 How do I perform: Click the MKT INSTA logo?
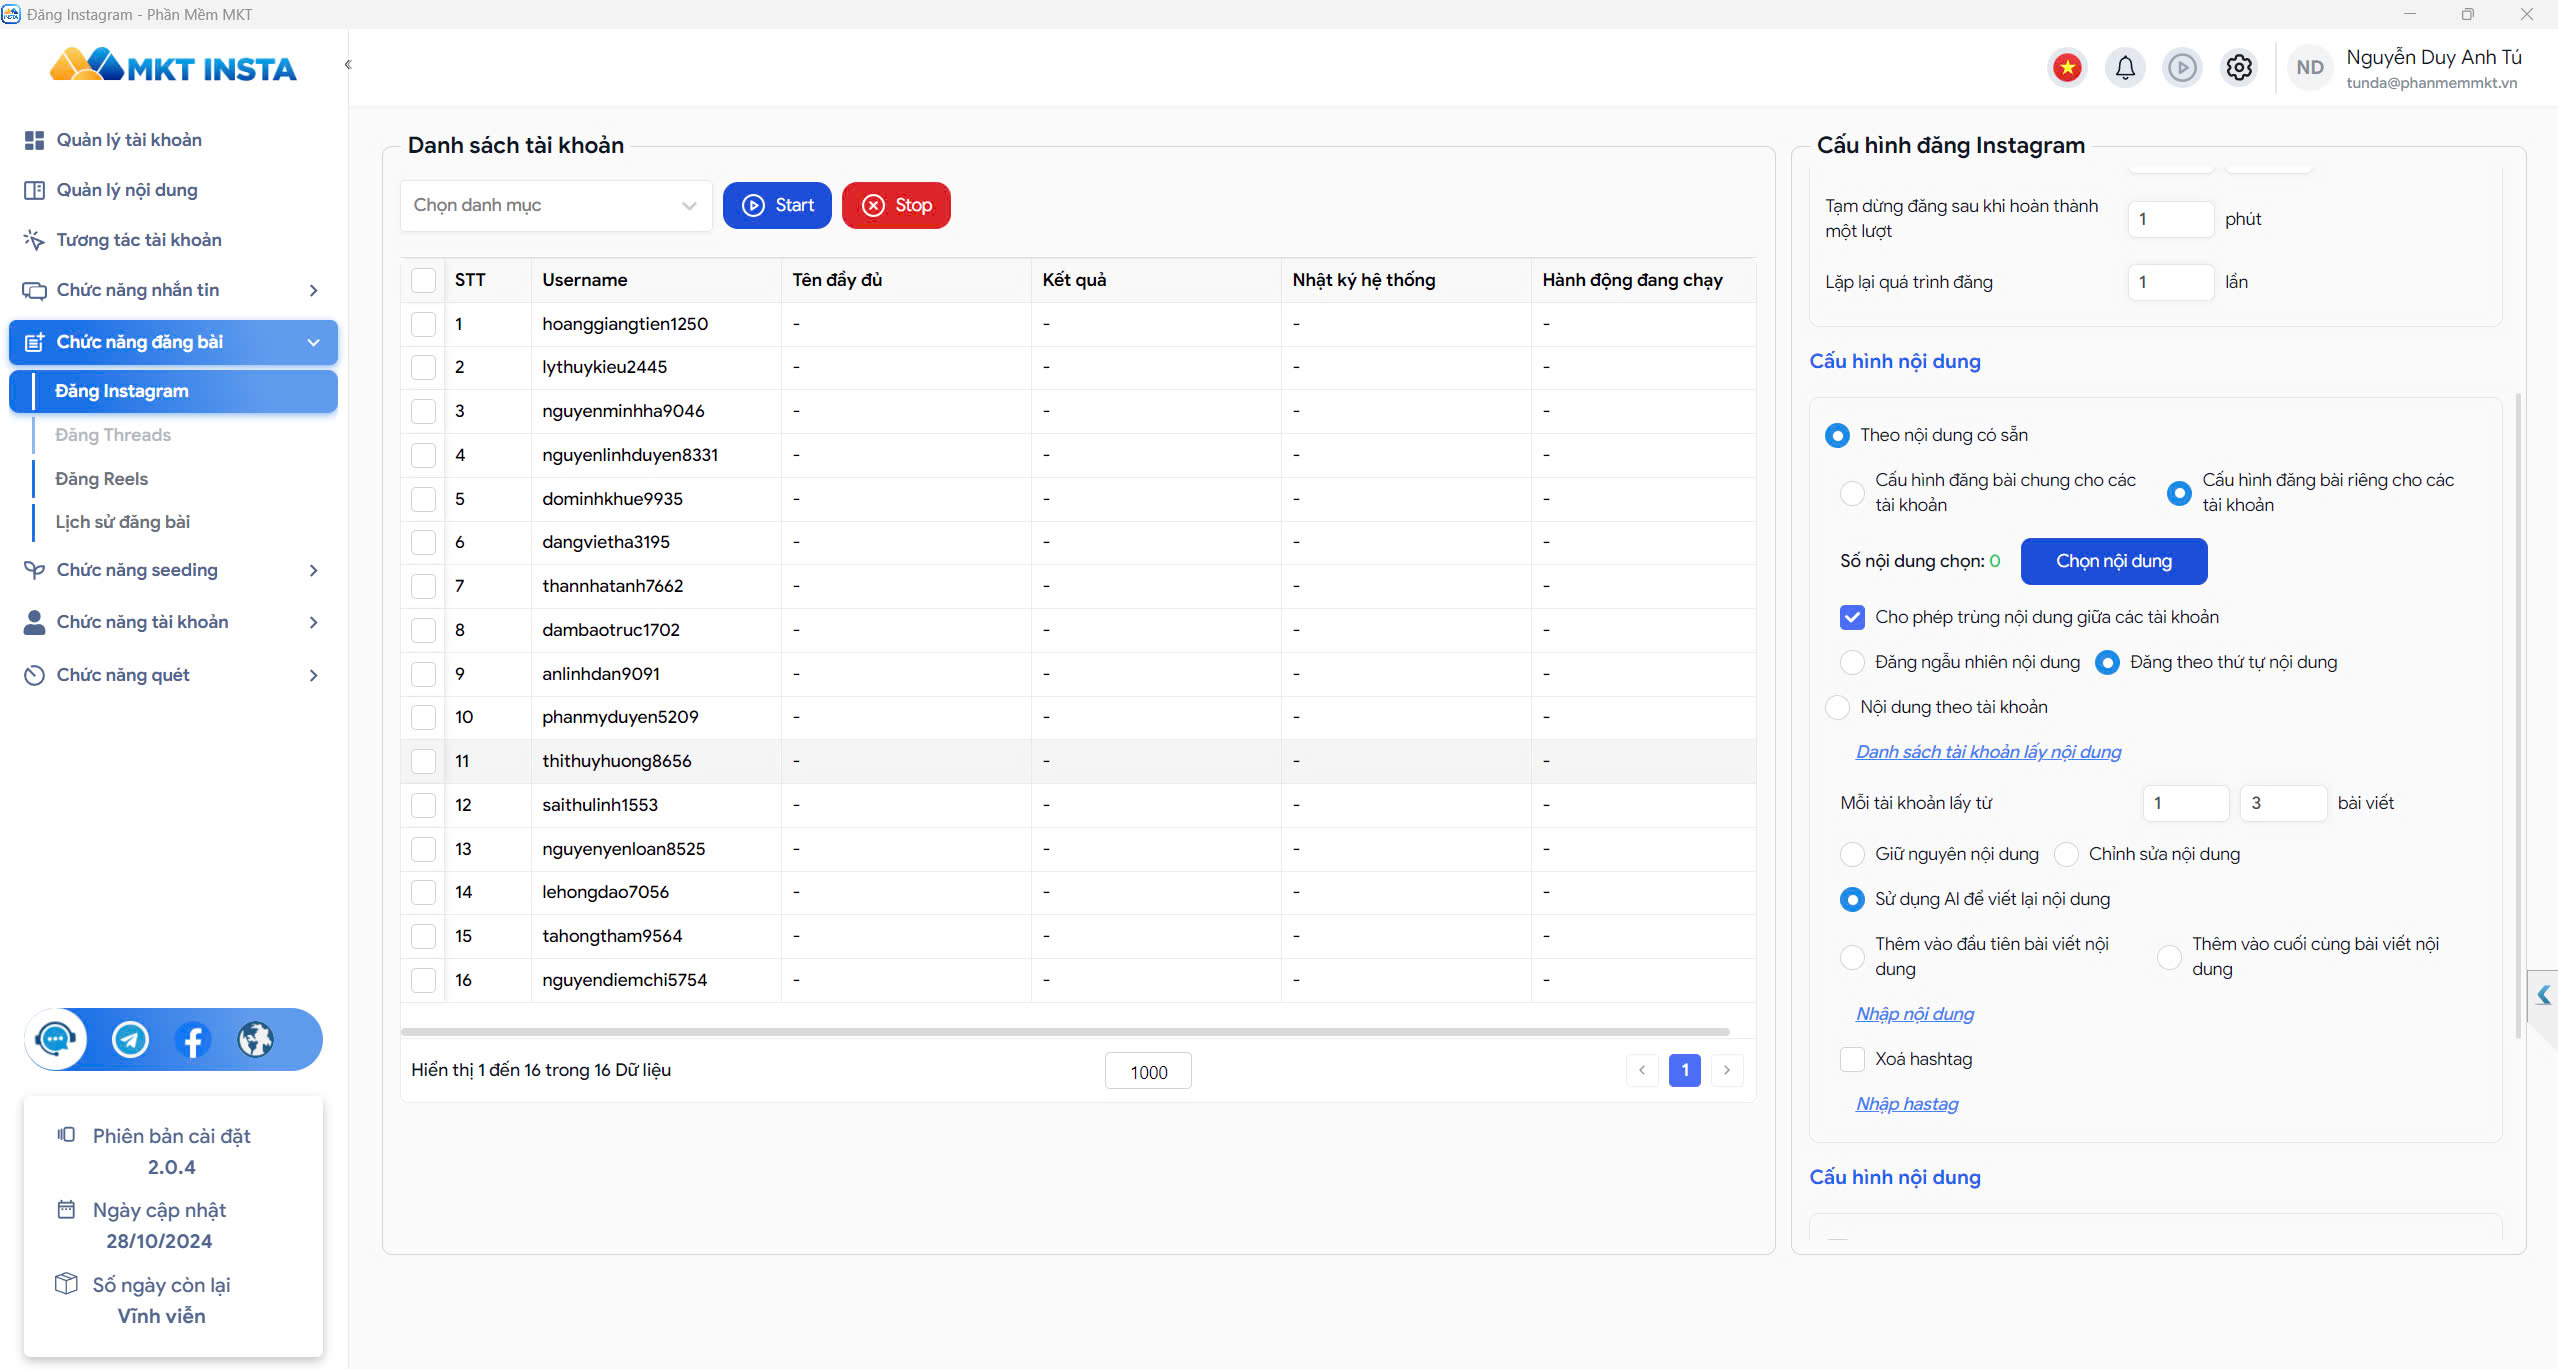pos(173,67)
